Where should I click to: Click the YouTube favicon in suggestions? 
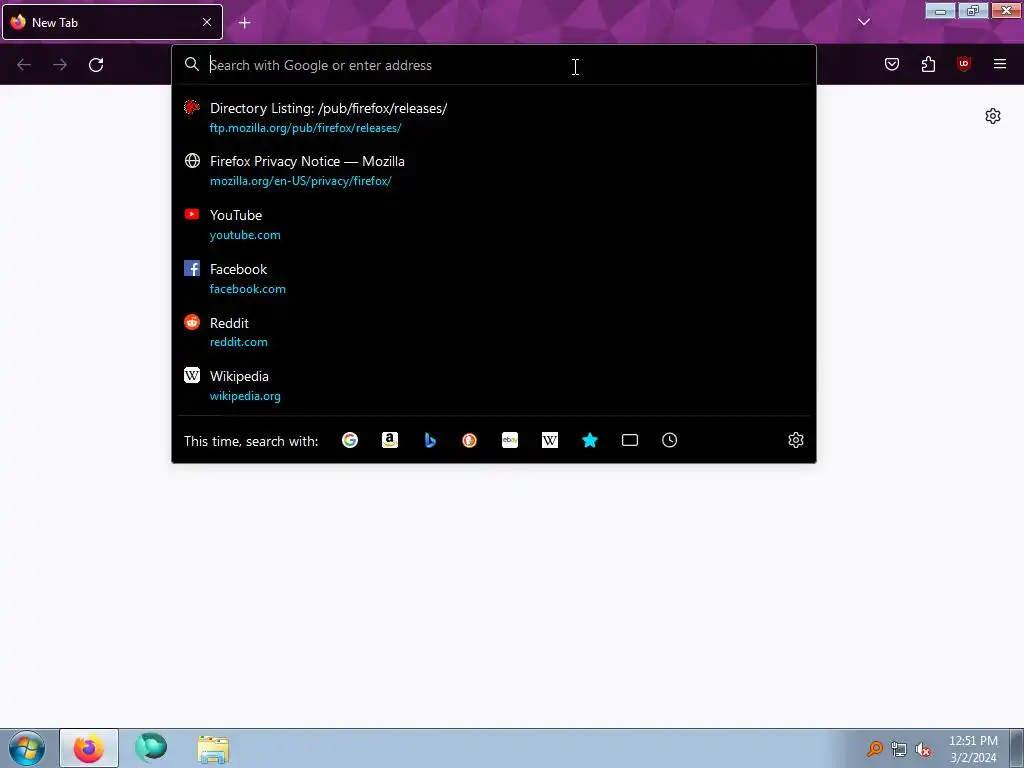(192, 214)
